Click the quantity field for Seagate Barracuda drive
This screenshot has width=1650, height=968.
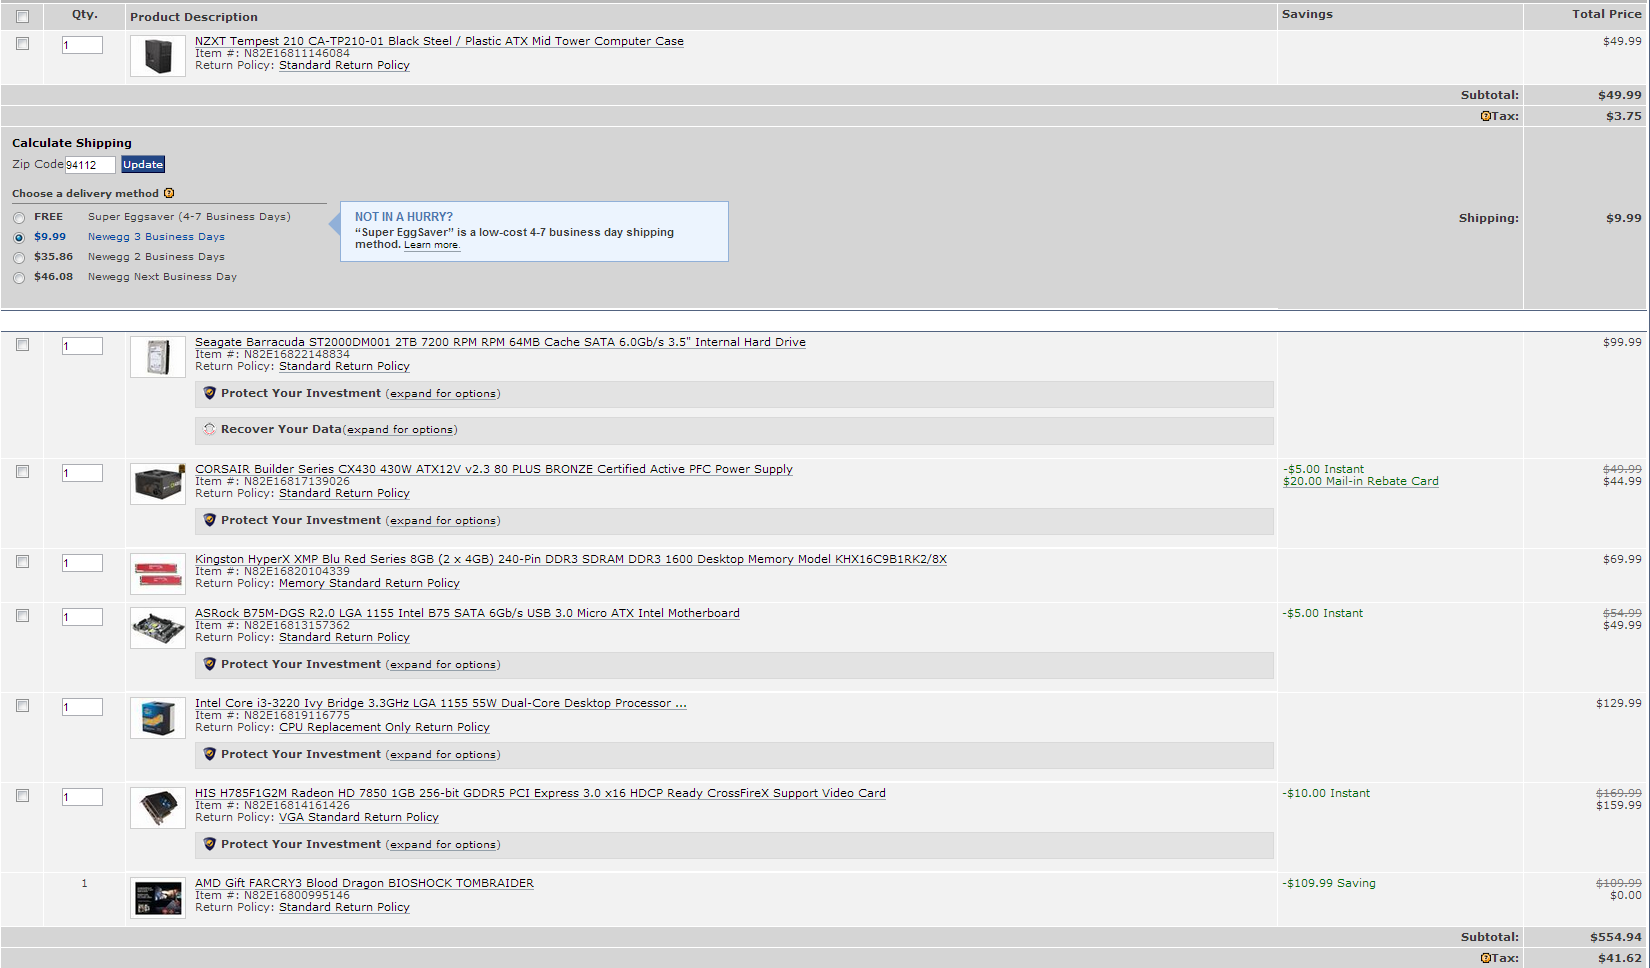(x=82, y=346)
